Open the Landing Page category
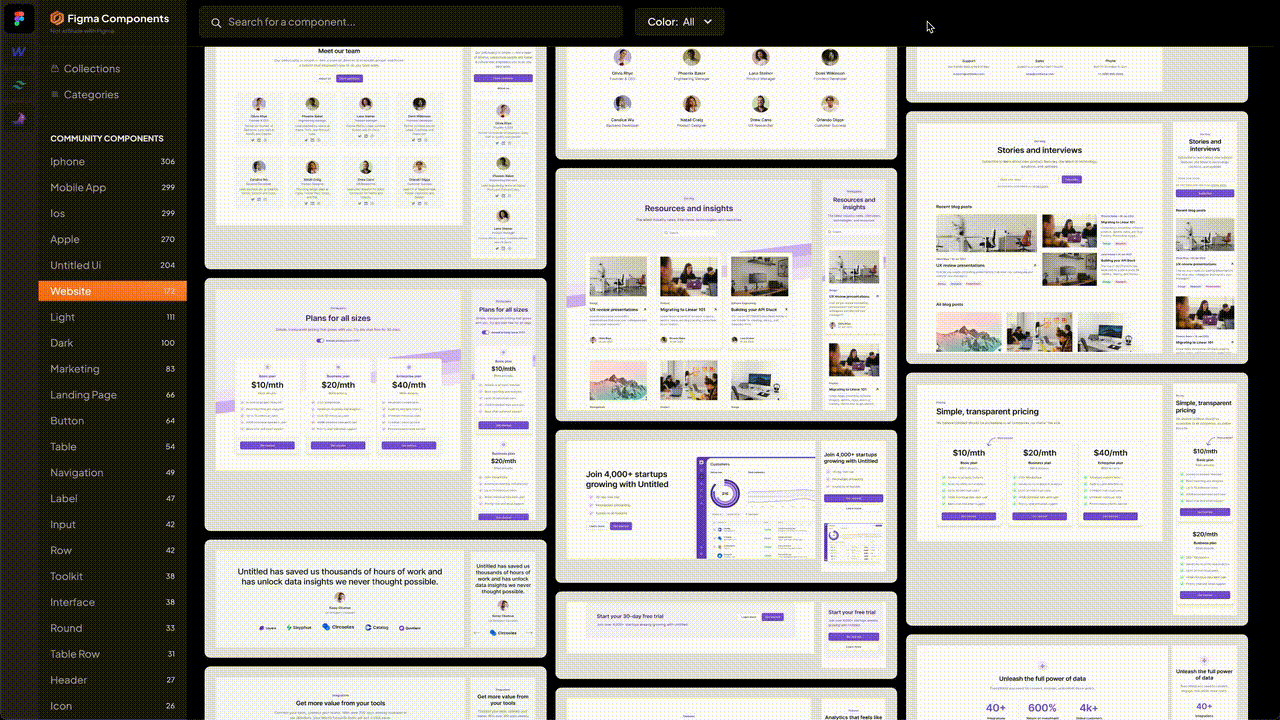Image resolution: width=1280 pixels, height=720 pixels. (x=112, y=395)
